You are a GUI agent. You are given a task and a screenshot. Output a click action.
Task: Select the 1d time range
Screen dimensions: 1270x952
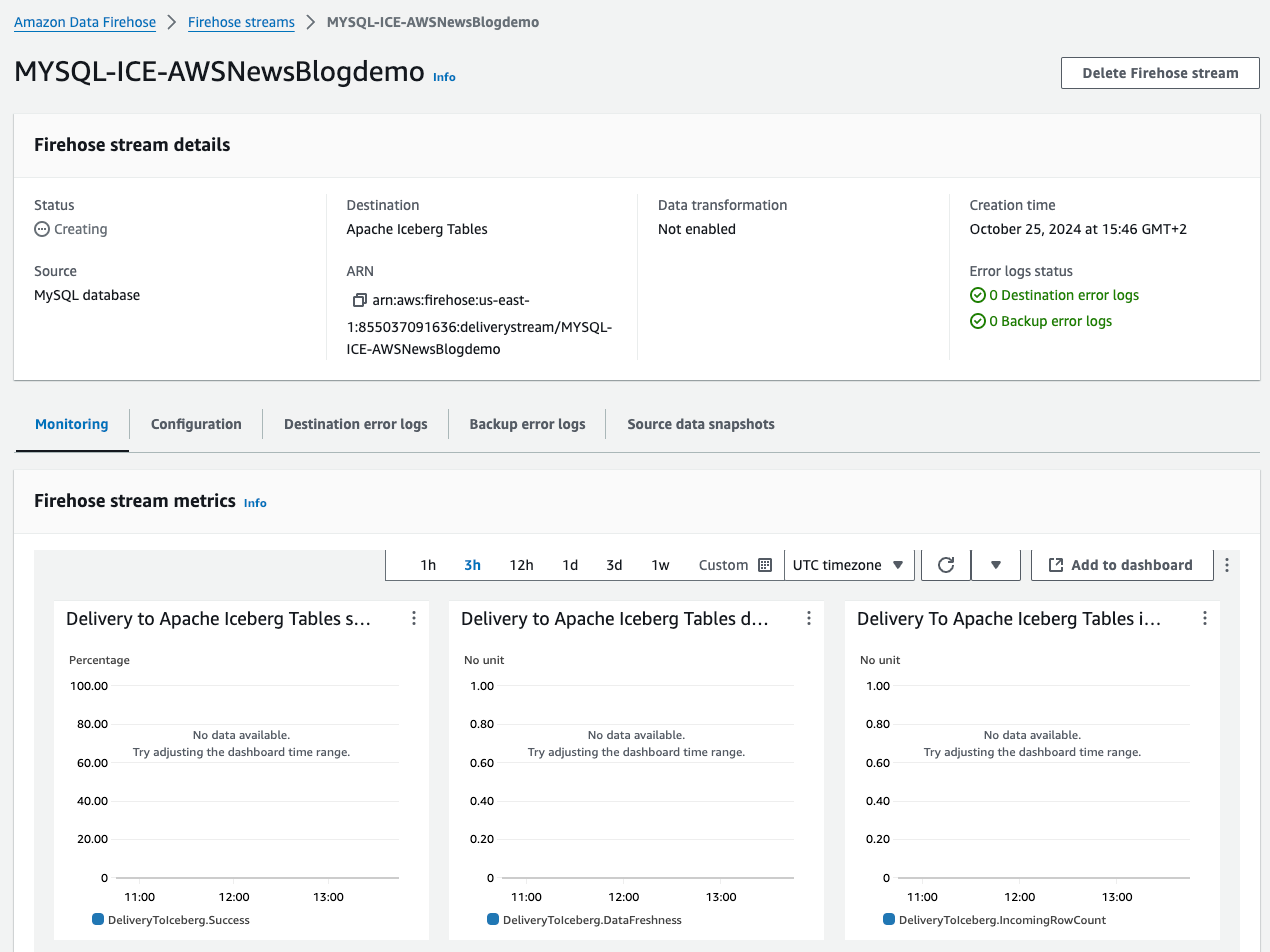coord(570,565)
